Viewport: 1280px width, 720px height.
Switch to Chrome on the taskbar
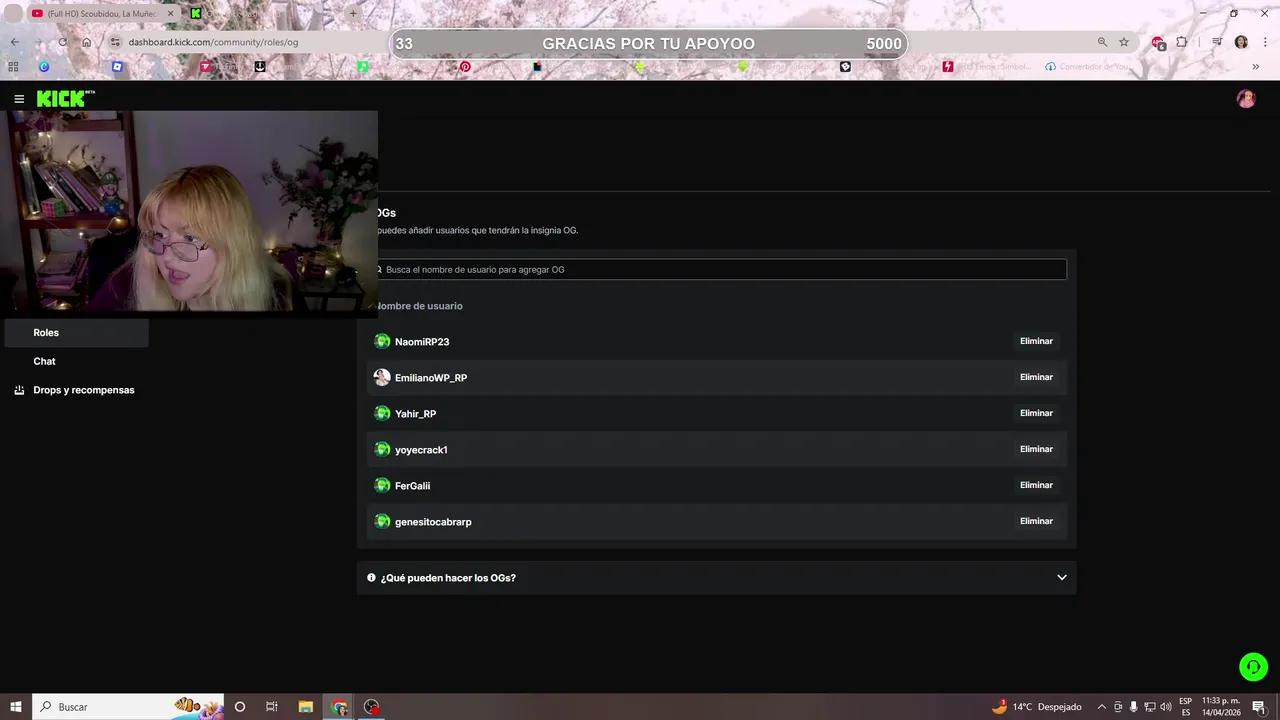pyautogui.click(x=340, y=707)
